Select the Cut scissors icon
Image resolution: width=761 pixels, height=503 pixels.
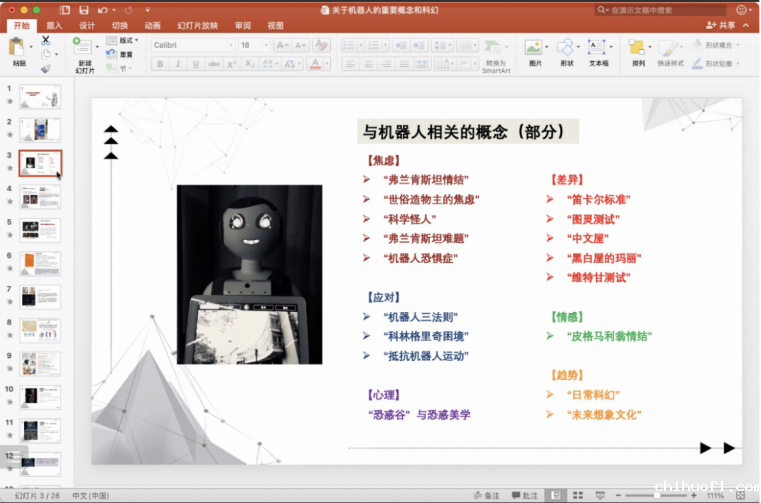coord(45,40)
